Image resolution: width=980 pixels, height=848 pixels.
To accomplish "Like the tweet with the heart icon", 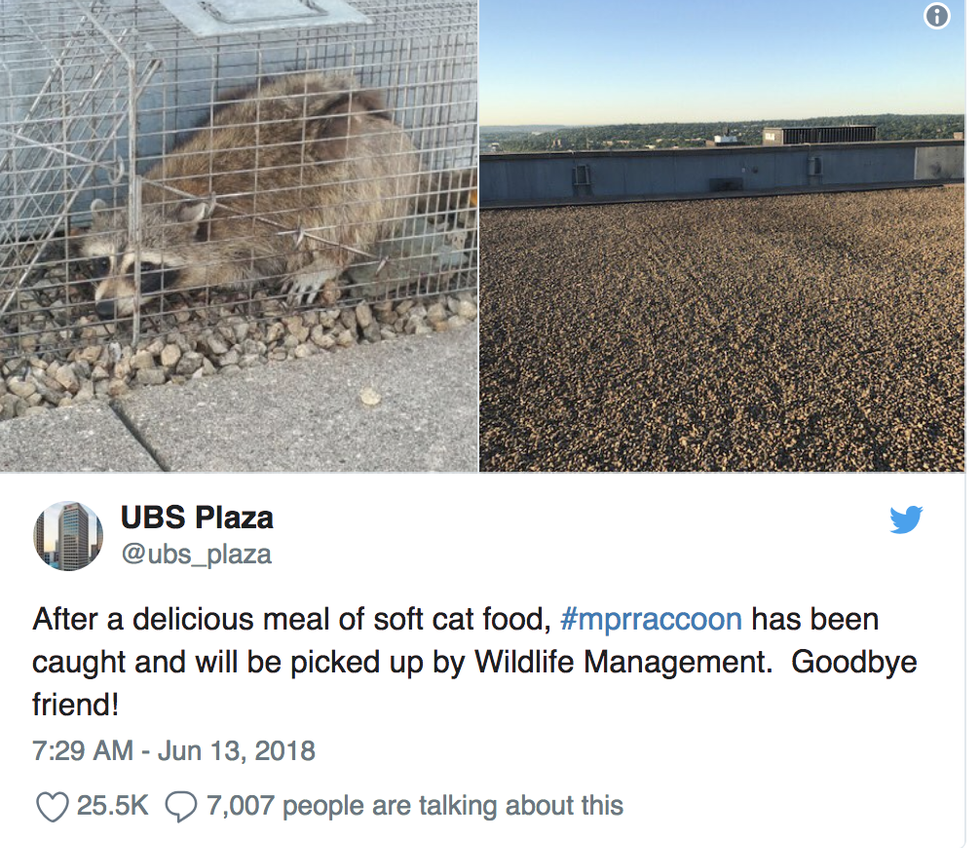I will click(x=52, y=806).
